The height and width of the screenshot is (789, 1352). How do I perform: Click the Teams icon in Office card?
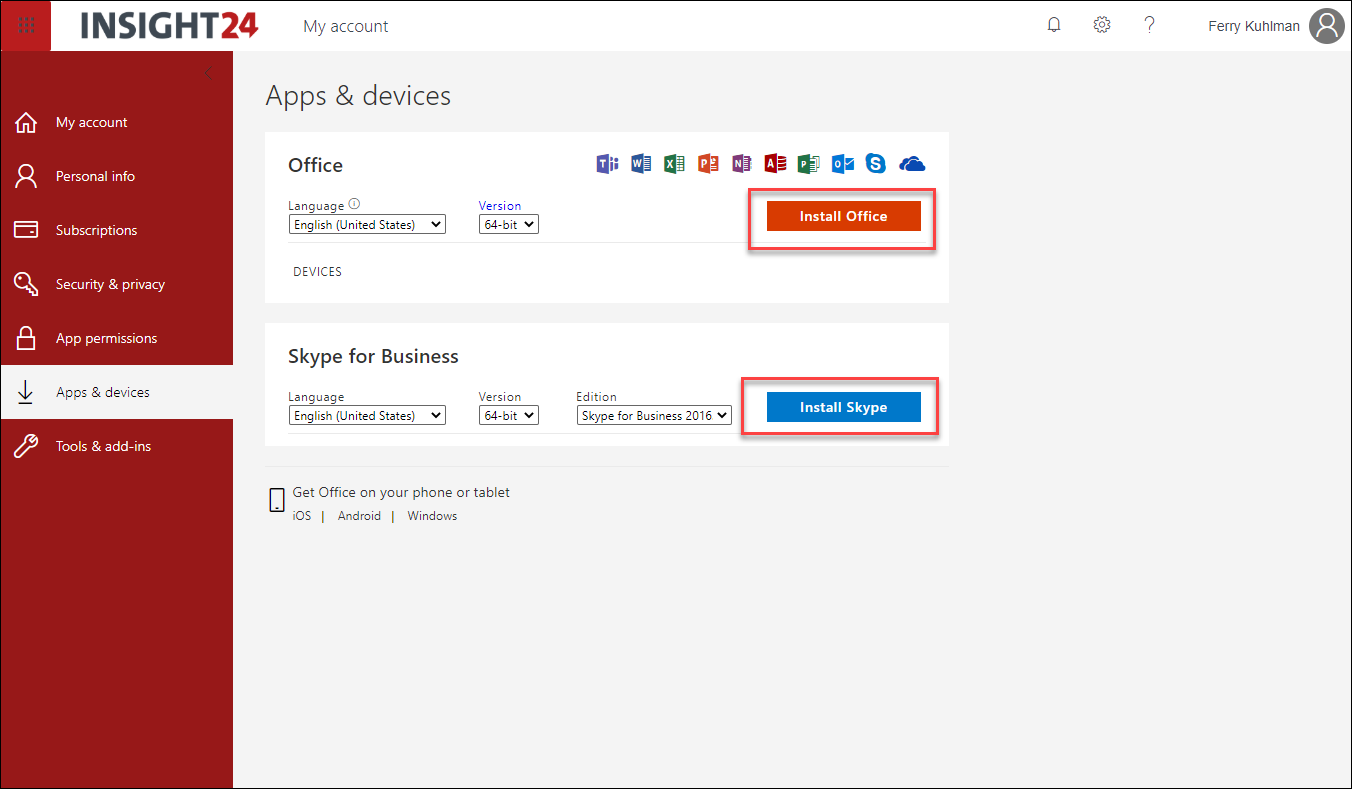pos(607,164)
